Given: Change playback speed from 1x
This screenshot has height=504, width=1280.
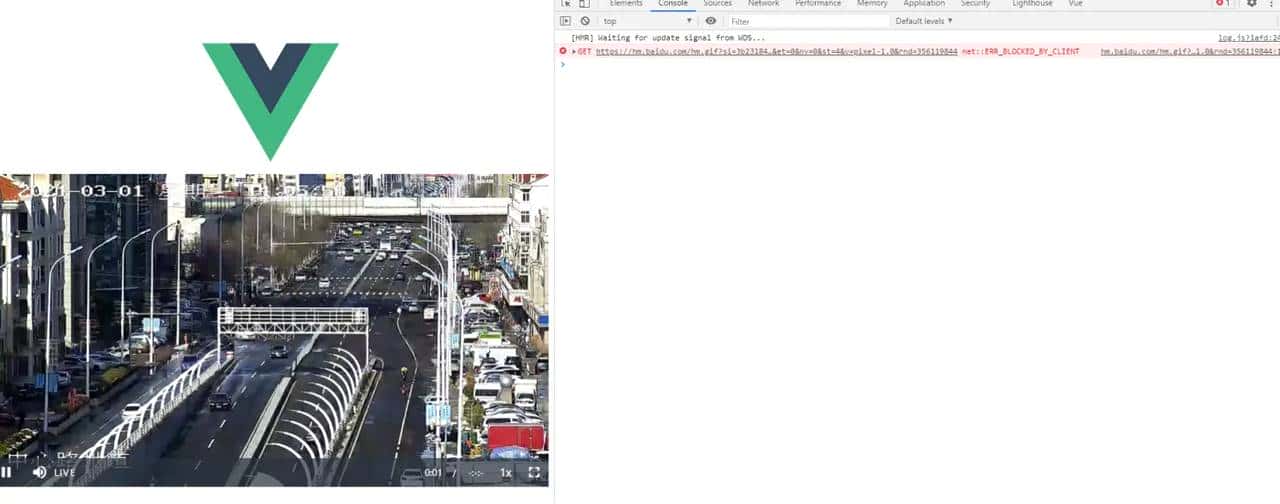Looking at the screenshot, I should [506, 473].
